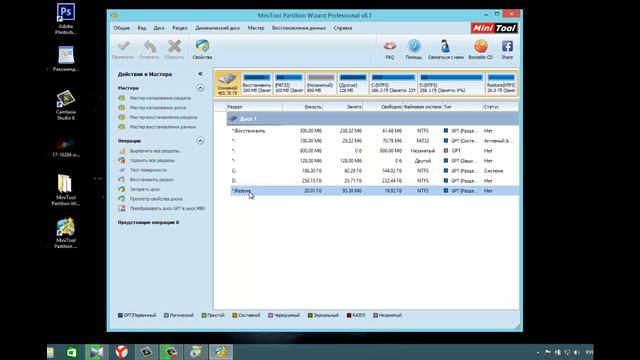Sort by the Раздел column header
The width and height of the screenshot is (640, 360).
[254, 107]
